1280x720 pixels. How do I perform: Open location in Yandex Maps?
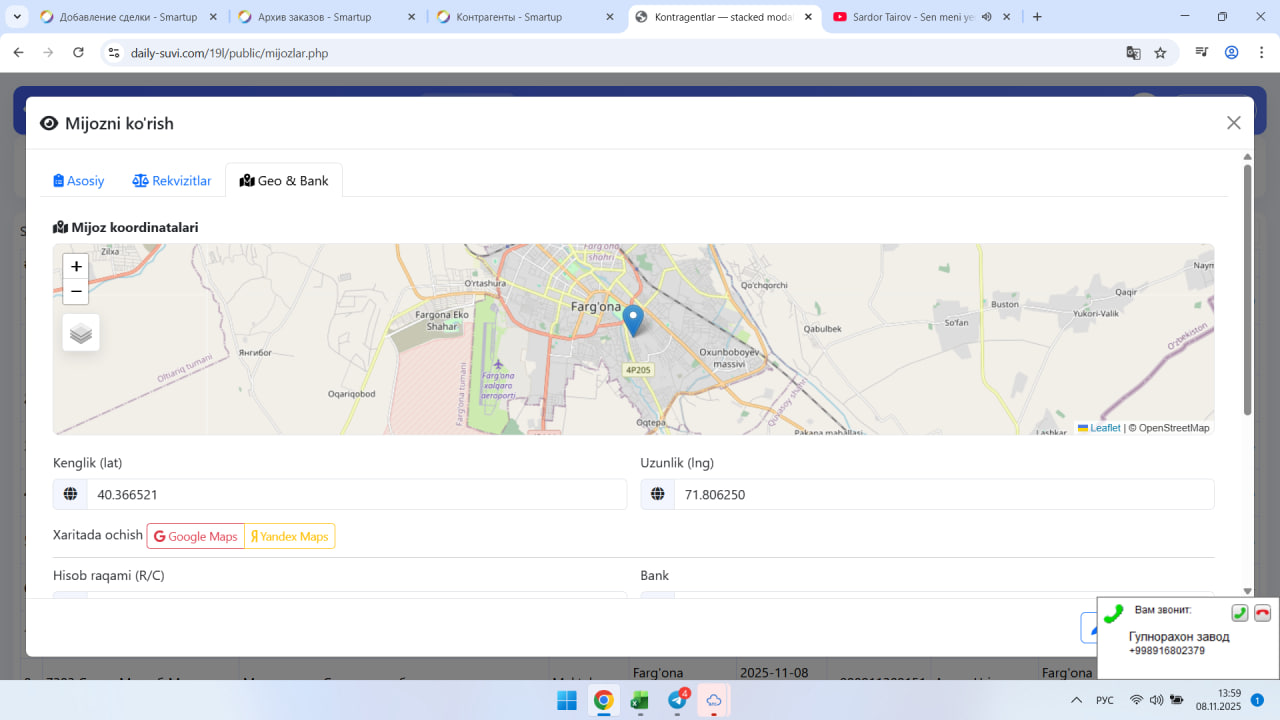click(290, 536)
